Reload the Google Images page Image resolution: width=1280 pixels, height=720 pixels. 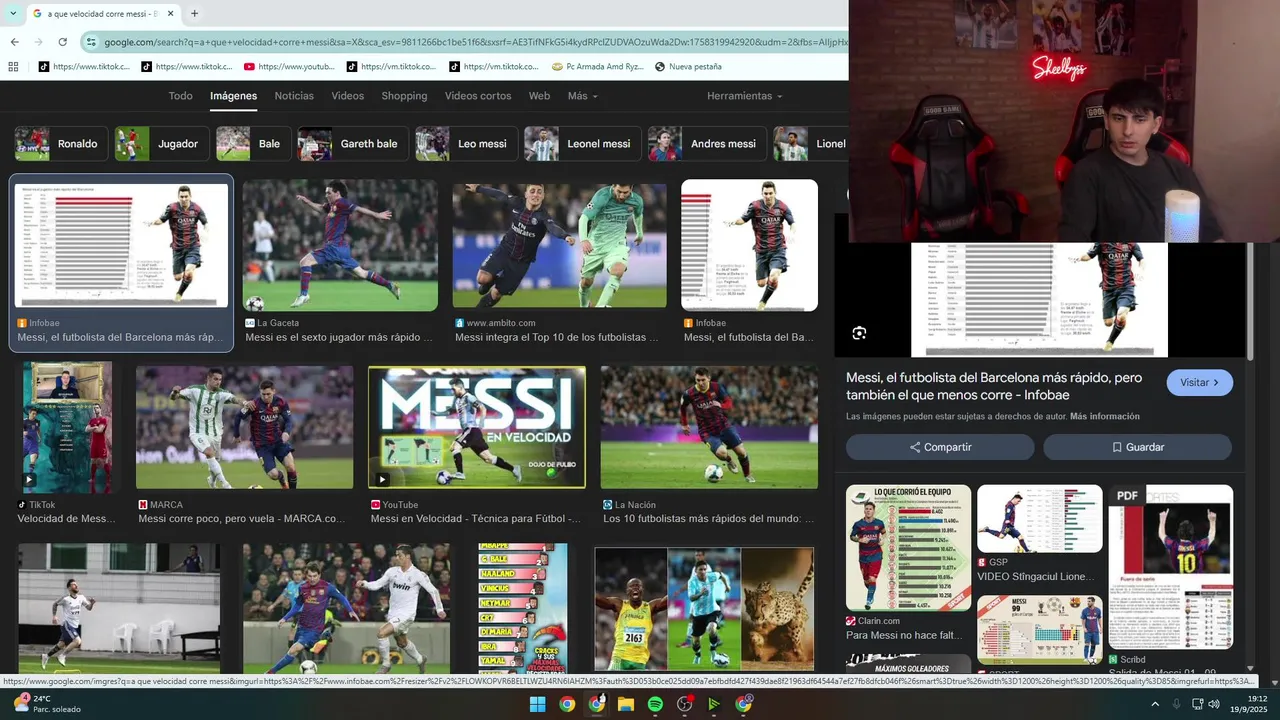point(62,42)
